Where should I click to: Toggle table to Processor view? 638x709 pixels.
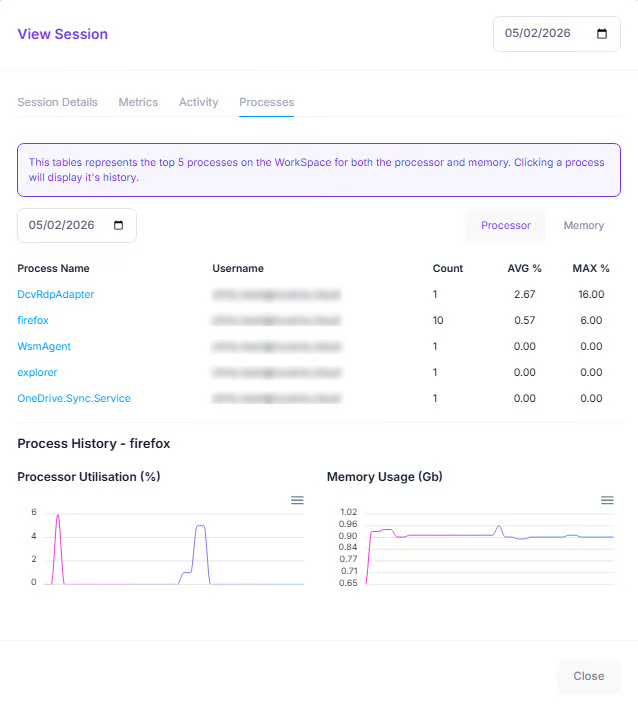(505, 225)
